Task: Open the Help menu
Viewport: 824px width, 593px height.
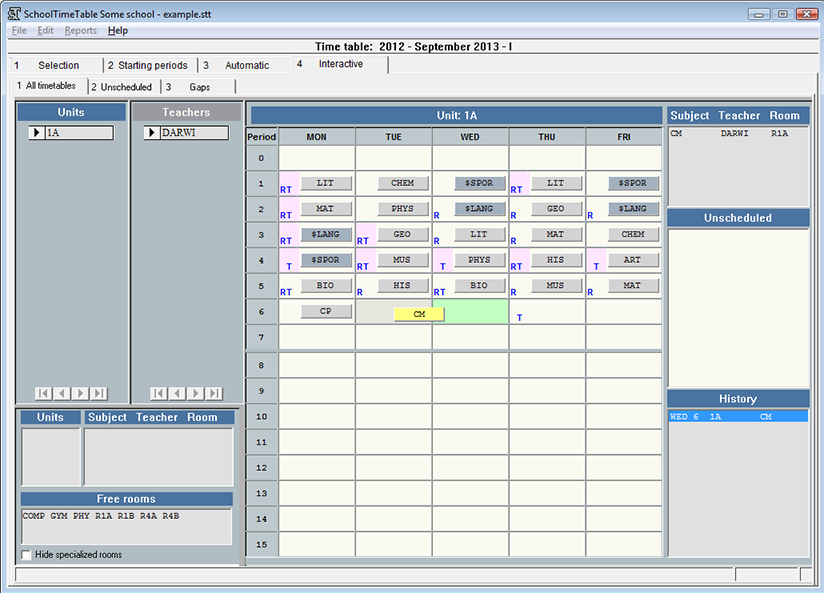Action: (x=118, y=30)
